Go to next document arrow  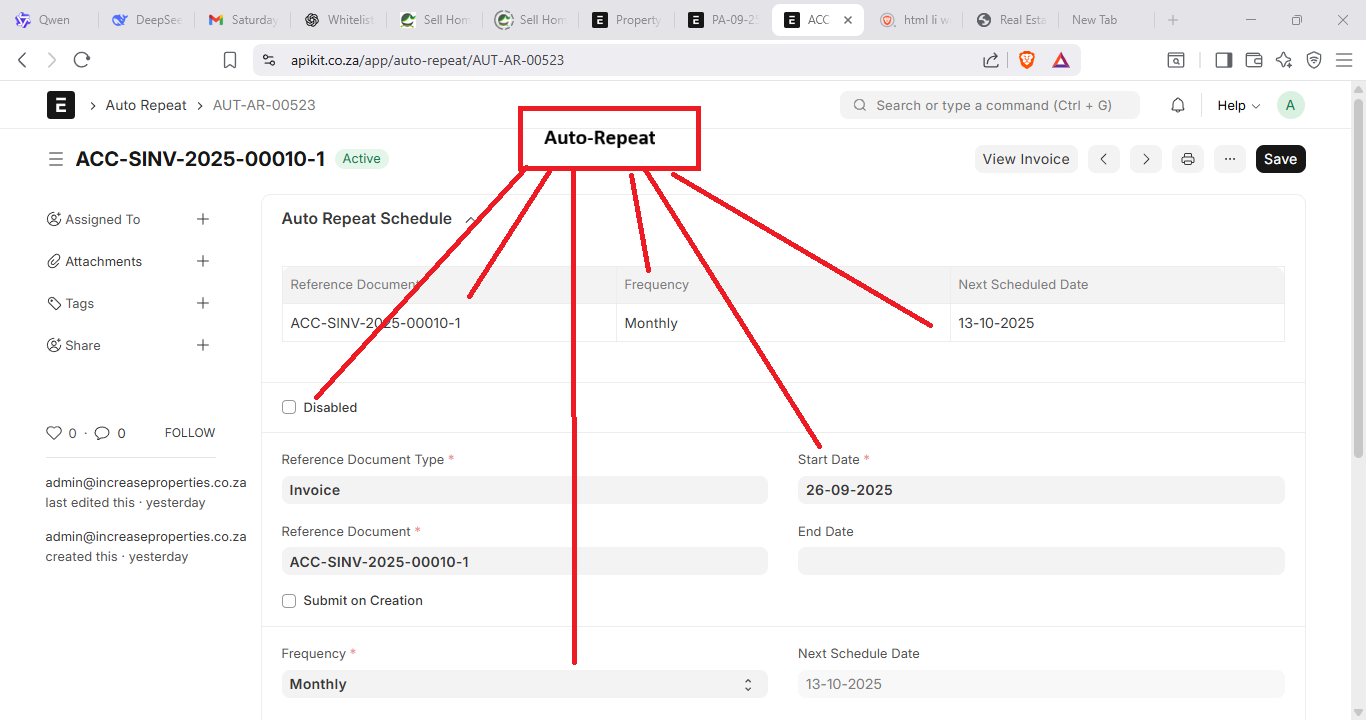(x=1145, y=159)
